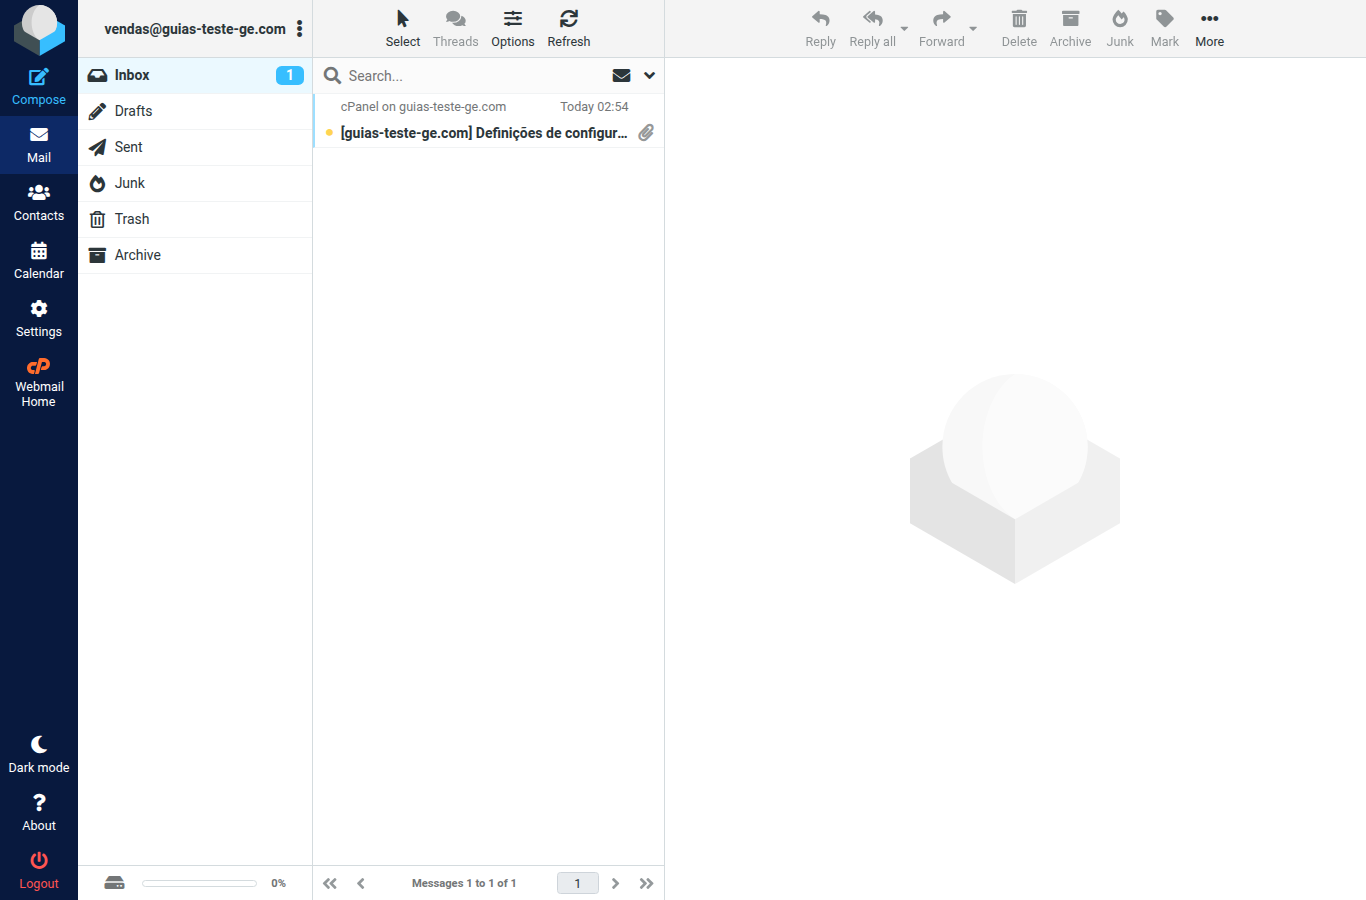Expand Reply all dropdown arrow
The height and width of the screenshot is (900, 1366).
[904, 29]
